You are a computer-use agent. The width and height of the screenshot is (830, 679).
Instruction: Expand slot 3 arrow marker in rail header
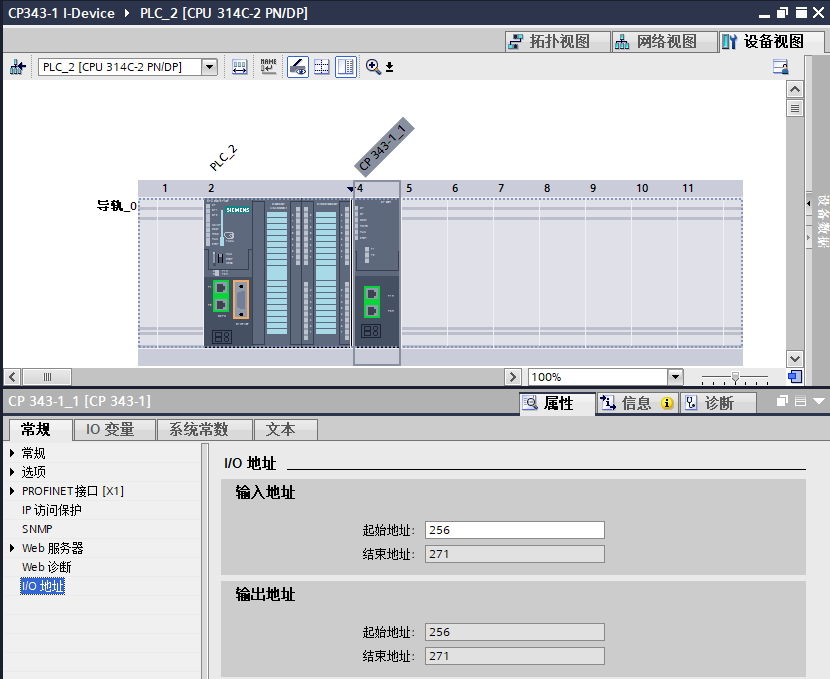pos(350,188)
